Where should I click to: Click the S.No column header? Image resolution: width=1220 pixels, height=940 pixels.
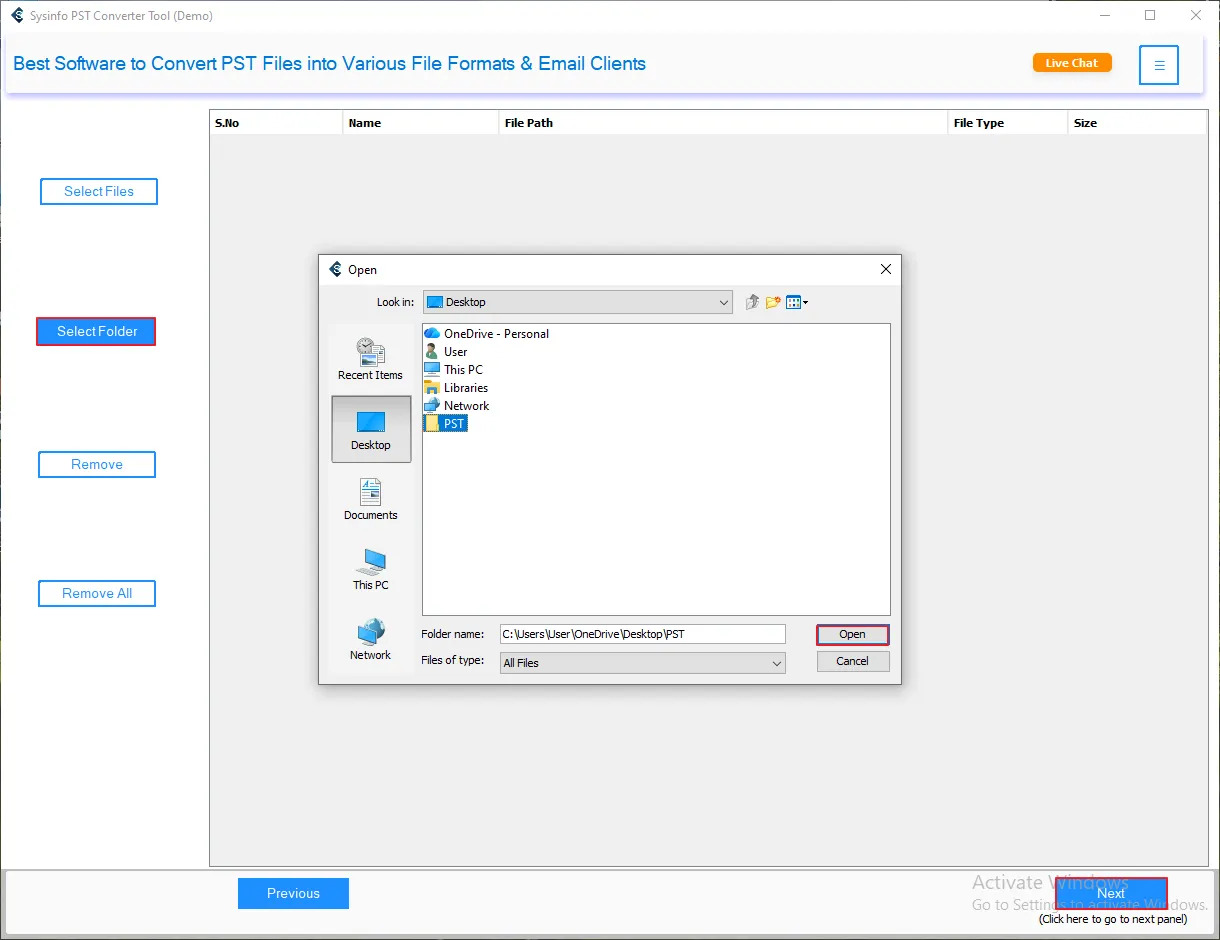tap(276, 123)
